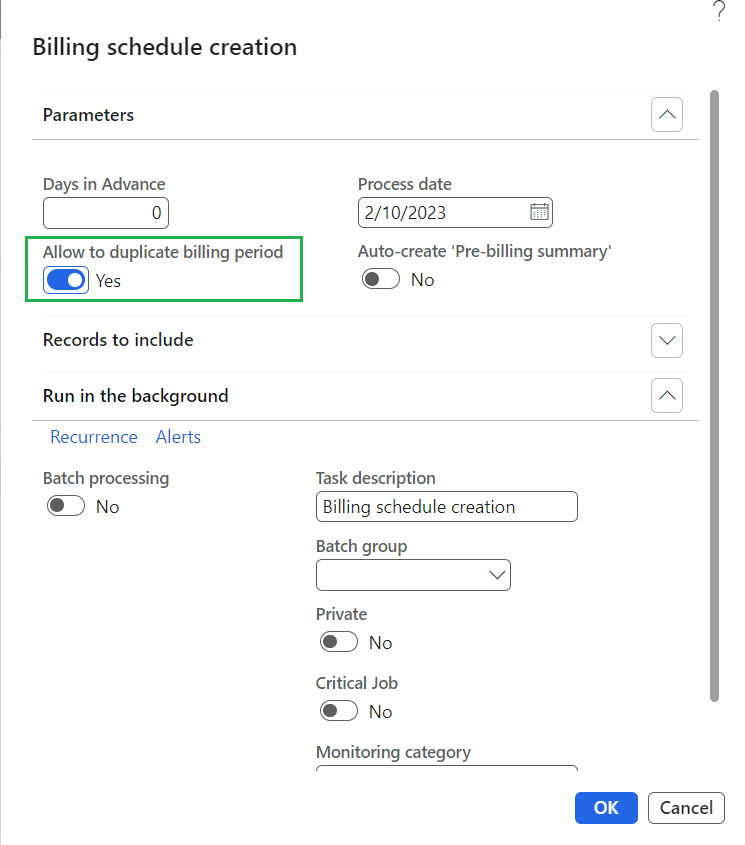Collapse the Run in the background section
The image size is (745, 845).
tap(667, 396)
